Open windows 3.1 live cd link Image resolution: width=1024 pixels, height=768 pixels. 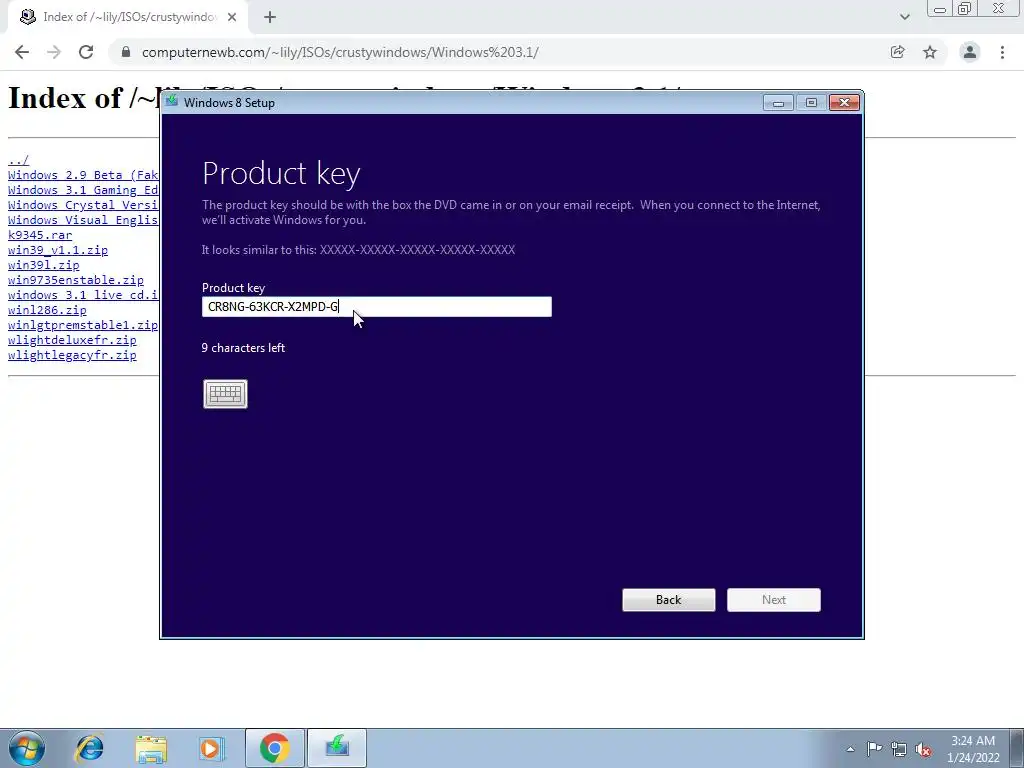83,295
